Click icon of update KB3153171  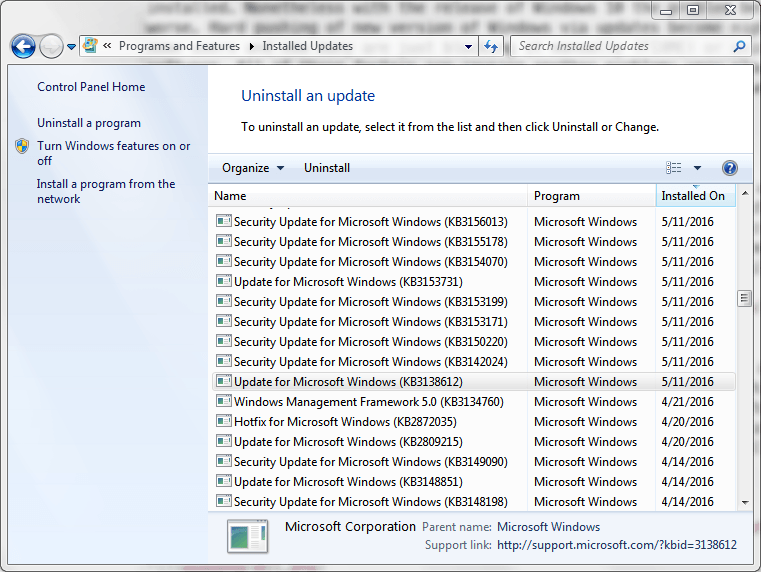pos(223,321)
